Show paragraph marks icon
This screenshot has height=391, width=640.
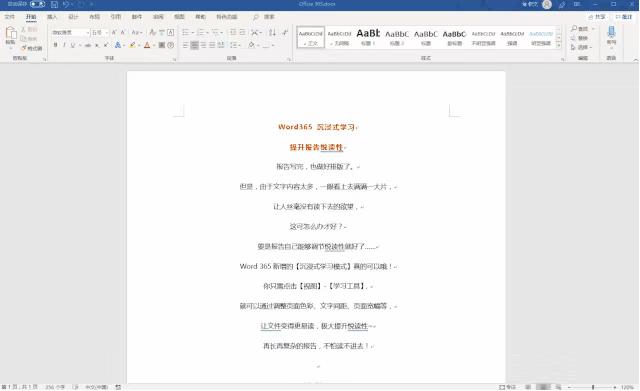pyautogui.click(x=285, y=32)
